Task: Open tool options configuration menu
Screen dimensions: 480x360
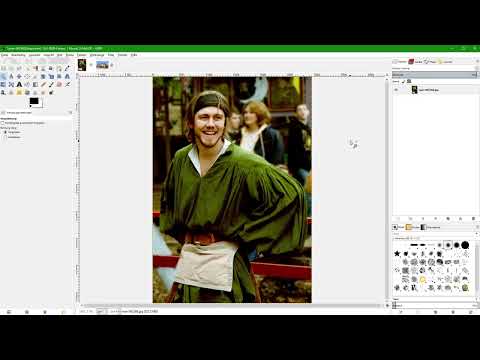Action: (70, 112)
